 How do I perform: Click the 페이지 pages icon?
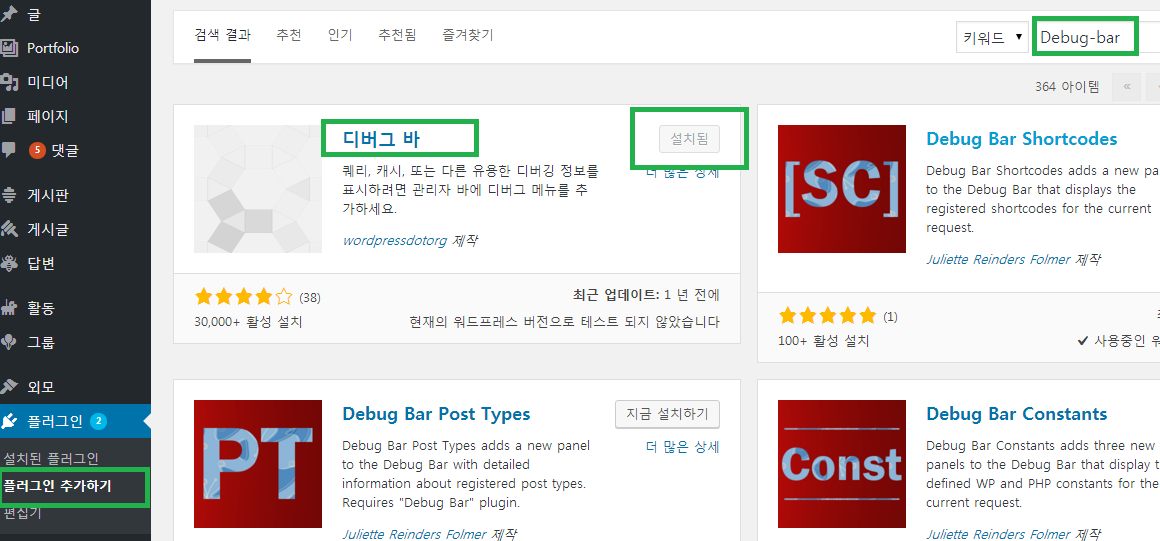[8, 116]
